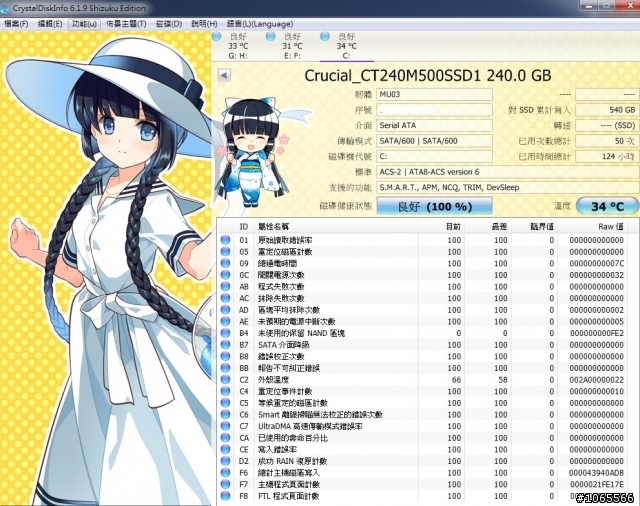
Task: Click the standard field ACS-2 | ATA8-ACS version 6
Action: (x=508, y=172)
